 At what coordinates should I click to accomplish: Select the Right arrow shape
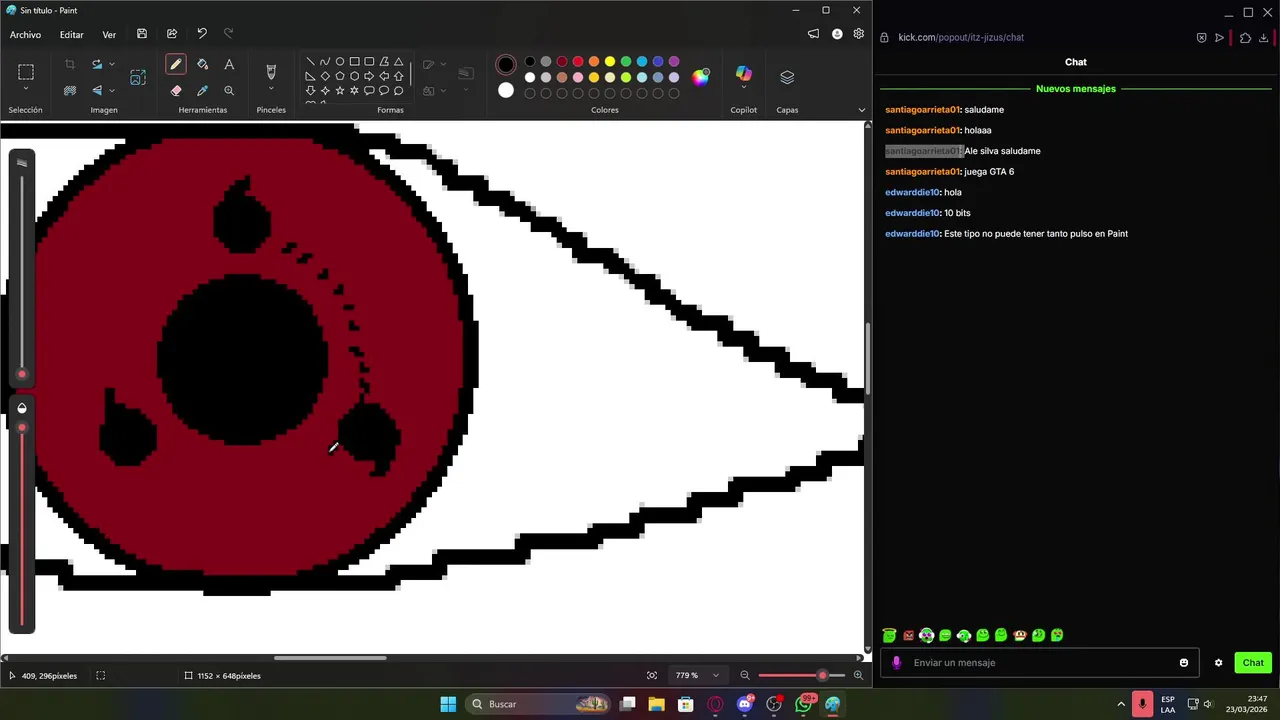tap(369, 76)
